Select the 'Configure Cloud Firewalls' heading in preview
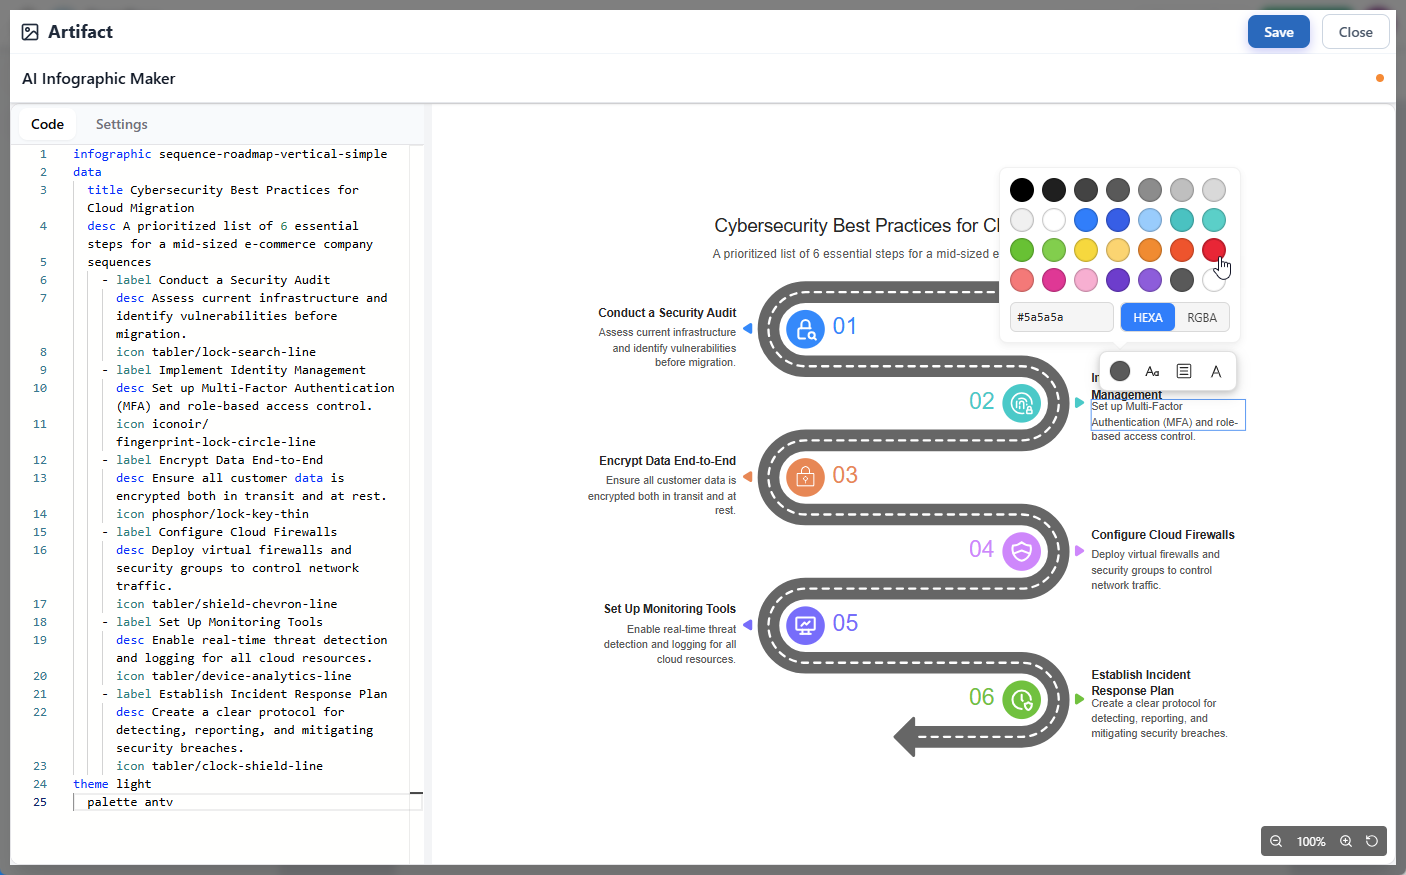The height and width of the screenshot is (875, 1406). (1163, 535)
